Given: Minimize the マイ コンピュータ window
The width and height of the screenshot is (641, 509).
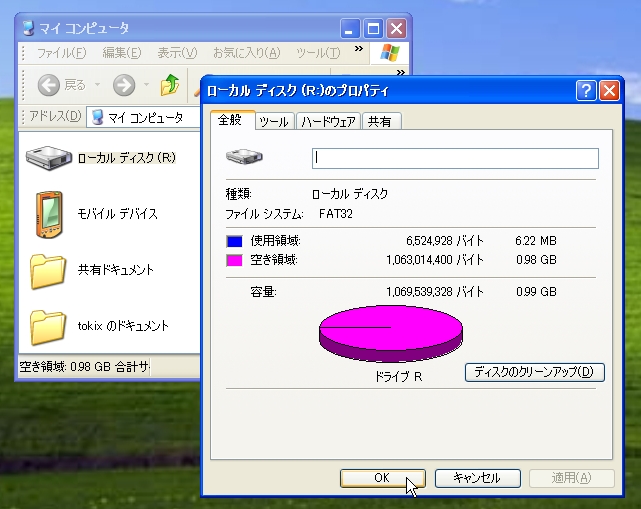Looking at the screenshot, I should point(350,29).
